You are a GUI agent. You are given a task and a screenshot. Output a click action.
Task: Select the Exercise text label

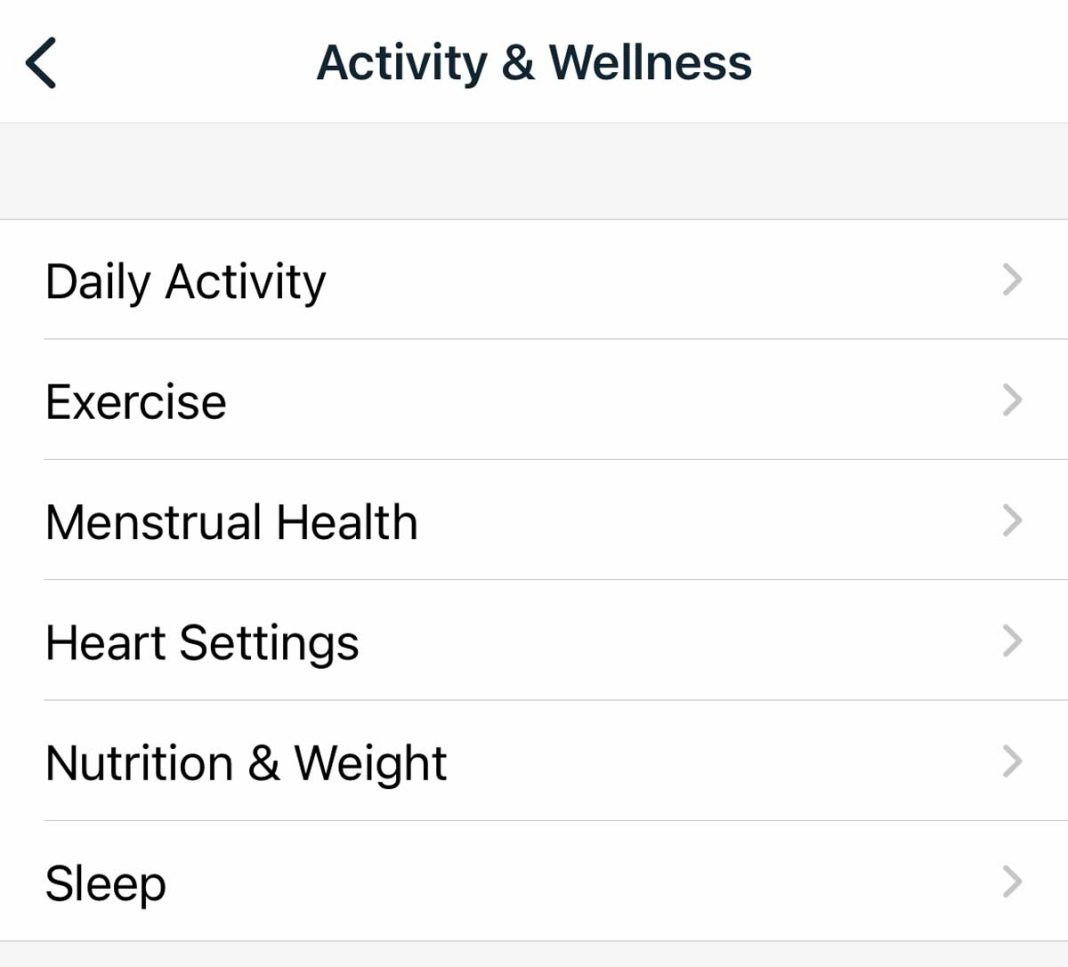pyautogui.click(x=136, y=402)
